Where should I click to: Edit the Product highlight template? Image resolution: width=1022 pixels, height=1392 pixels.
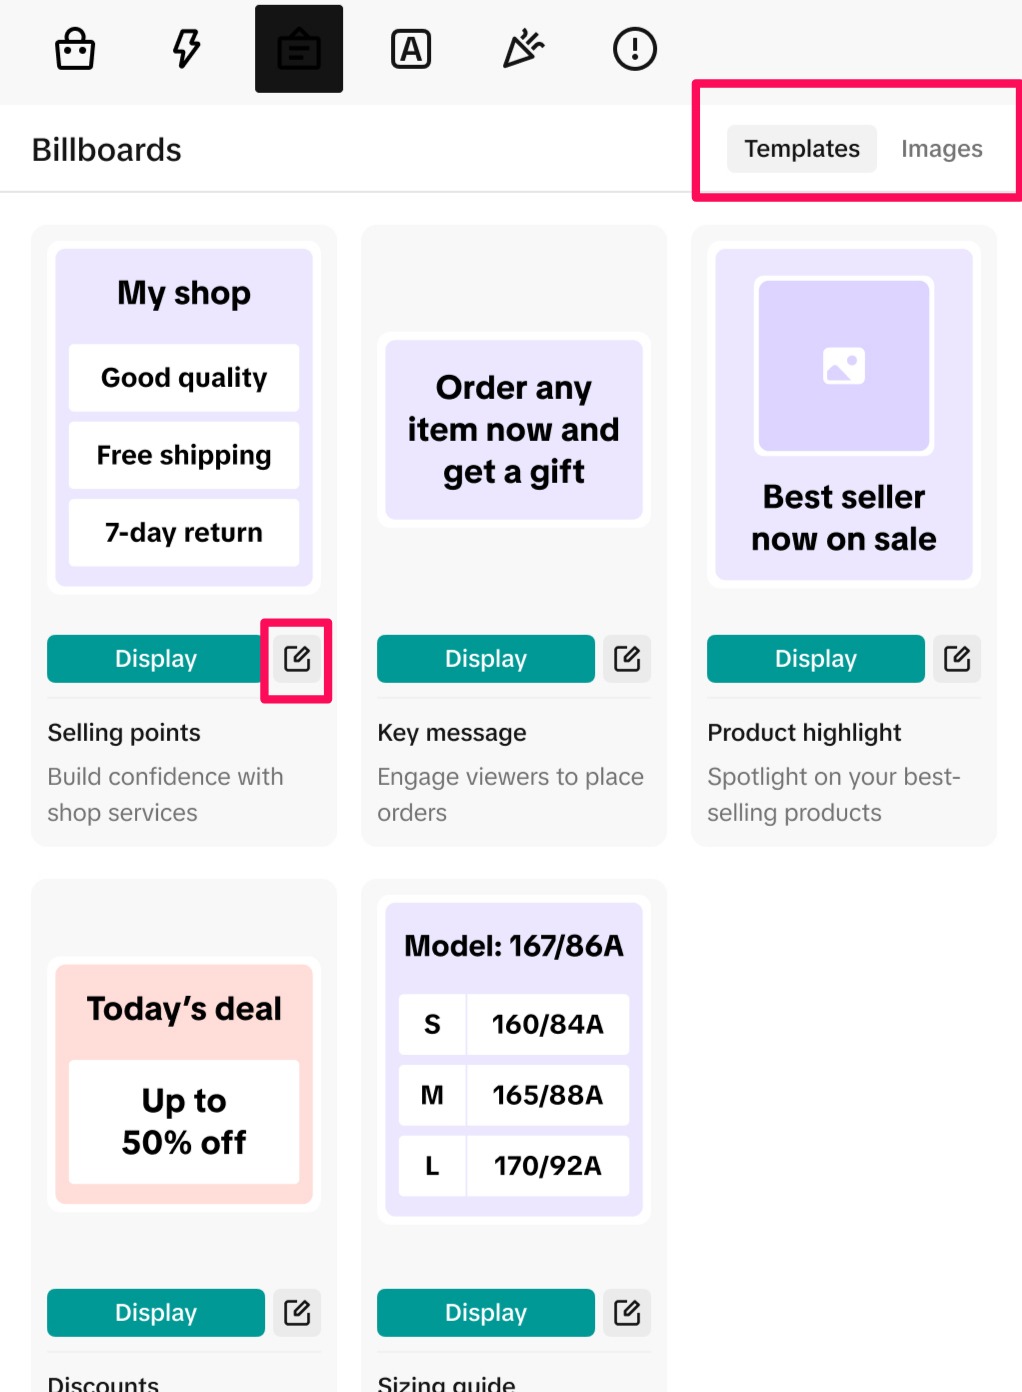[957, 659]
